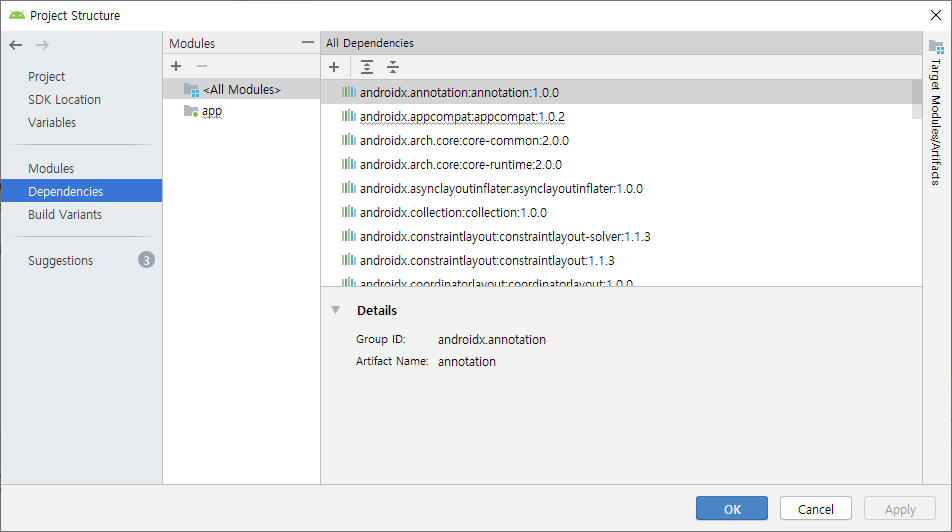
Task: Click library icon of constraintlayout-solver:1.1.3
Action: [x=348, y=236]
